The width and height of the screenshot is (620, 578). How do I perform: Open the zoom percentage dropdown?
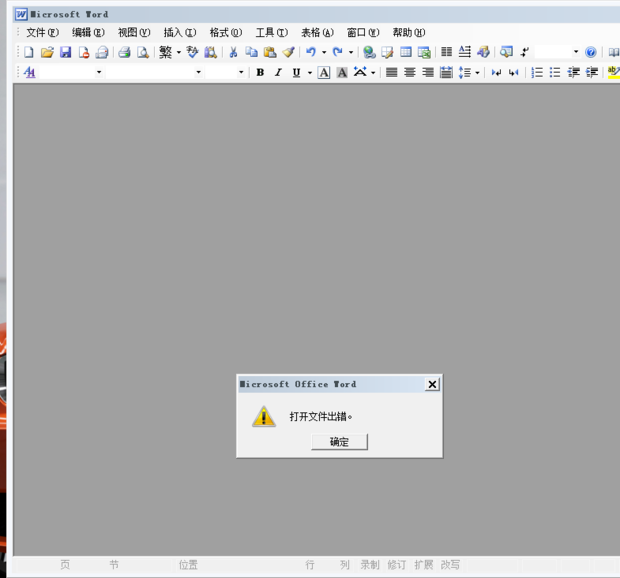pos(576,52)
